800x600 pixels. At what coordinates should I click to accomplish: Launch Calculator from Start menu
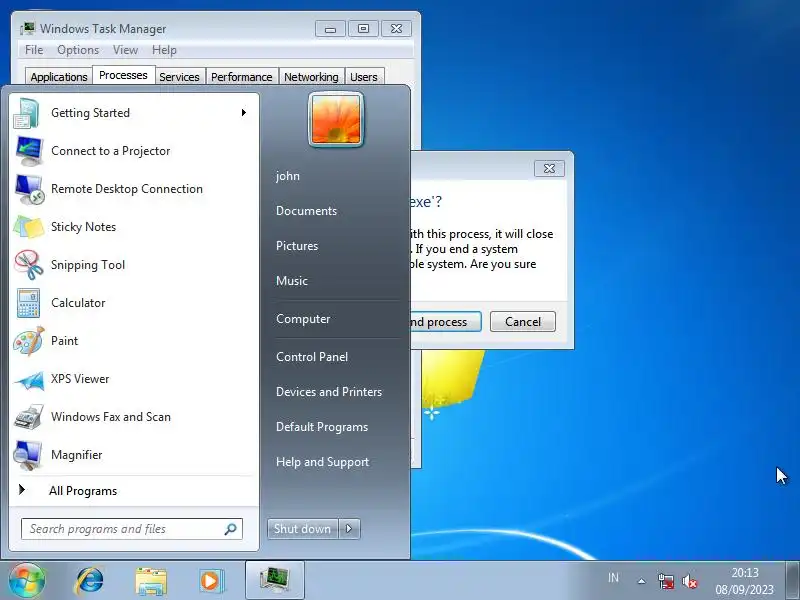[133, 303]
